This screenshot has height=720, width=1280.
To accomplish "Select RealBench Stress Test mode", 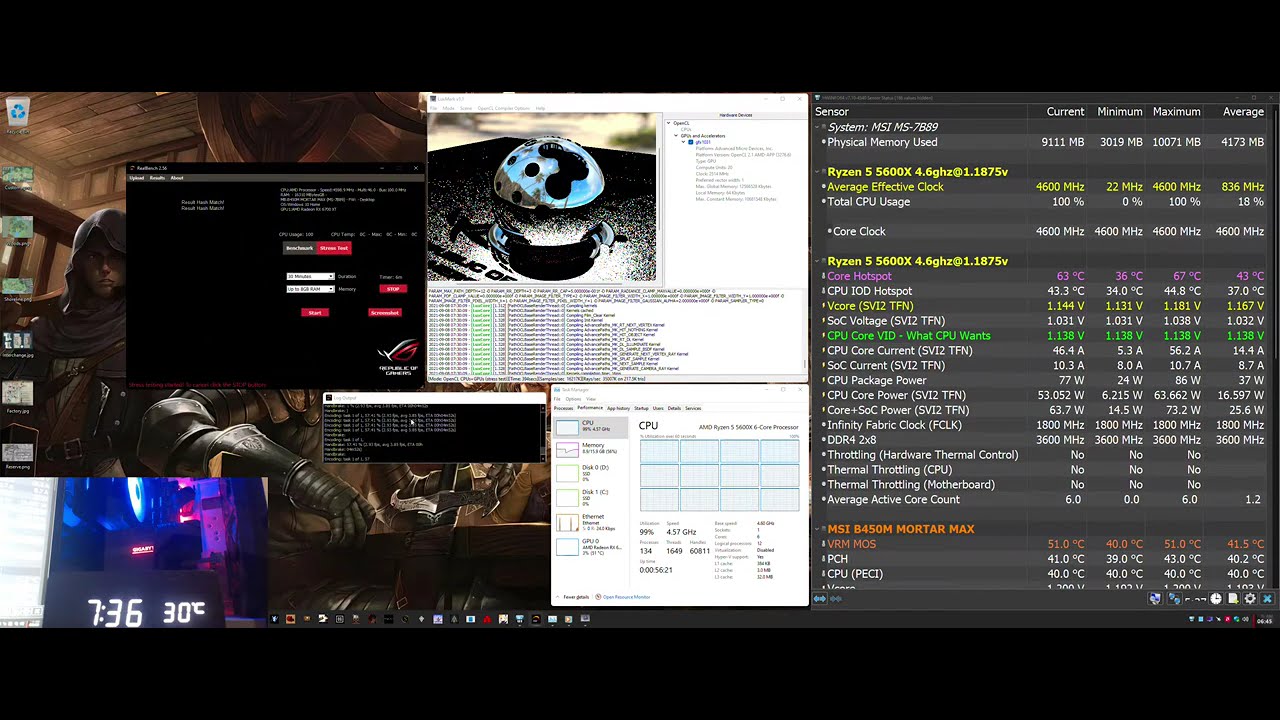I will [334, 248].
